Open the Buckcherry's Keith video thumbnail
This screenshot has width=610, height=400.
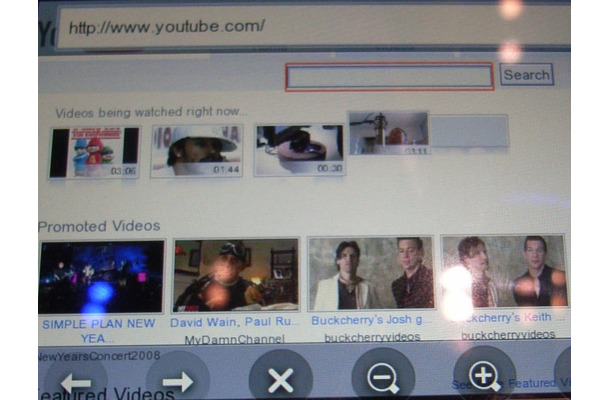pyautogui.click(x=504, y=271)
